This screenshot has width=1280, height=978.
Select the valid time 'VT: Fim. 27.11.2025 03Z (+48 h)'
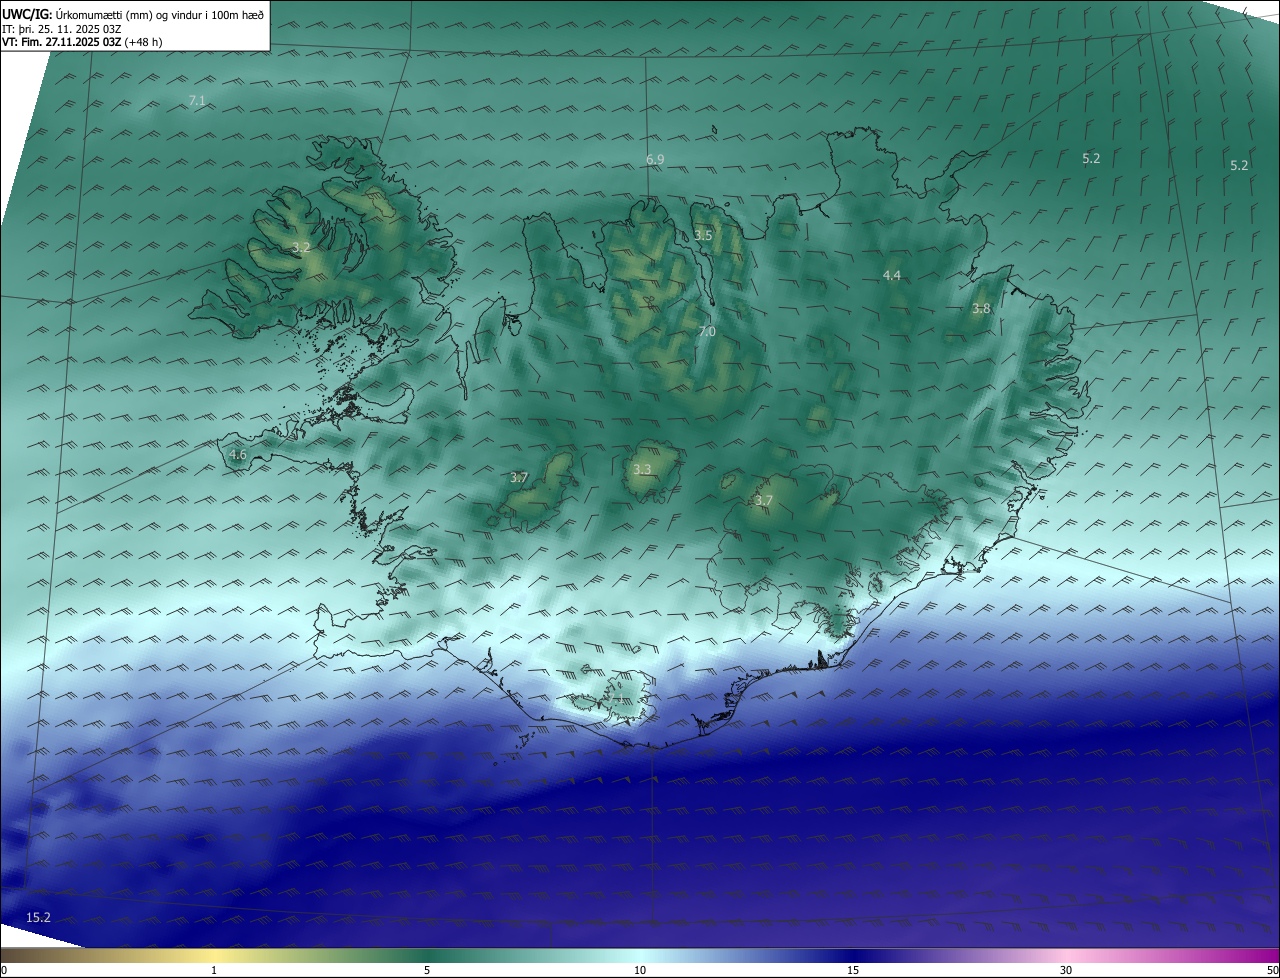pyautogui.click(x=83, y=42)
